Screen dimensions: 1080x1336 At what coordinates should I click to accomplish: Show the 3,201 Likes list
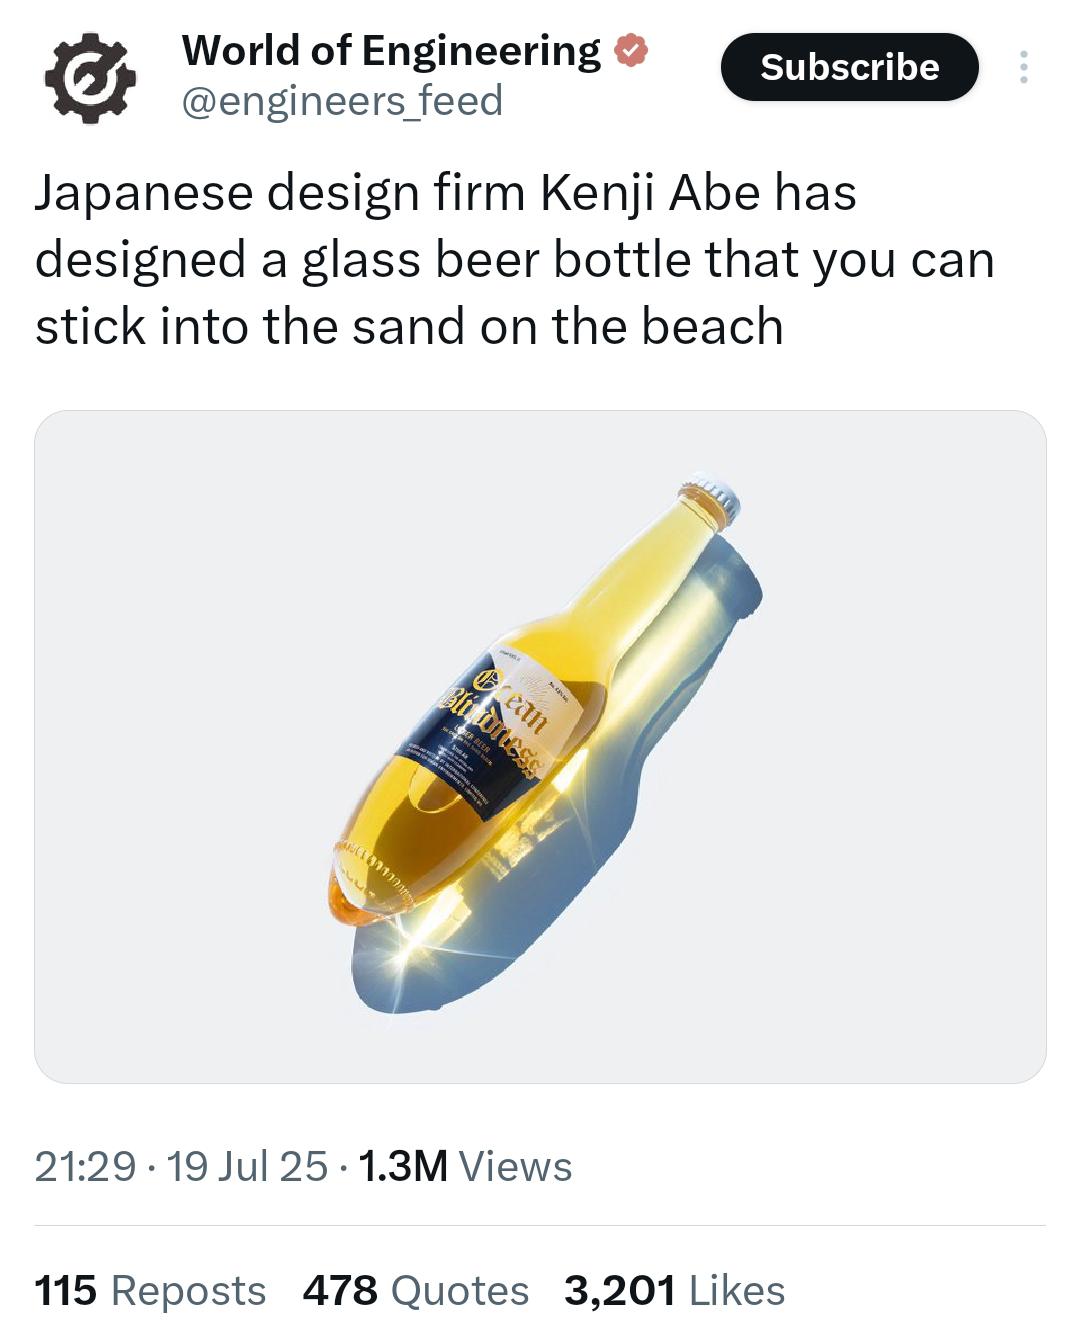click(675, 1290)
